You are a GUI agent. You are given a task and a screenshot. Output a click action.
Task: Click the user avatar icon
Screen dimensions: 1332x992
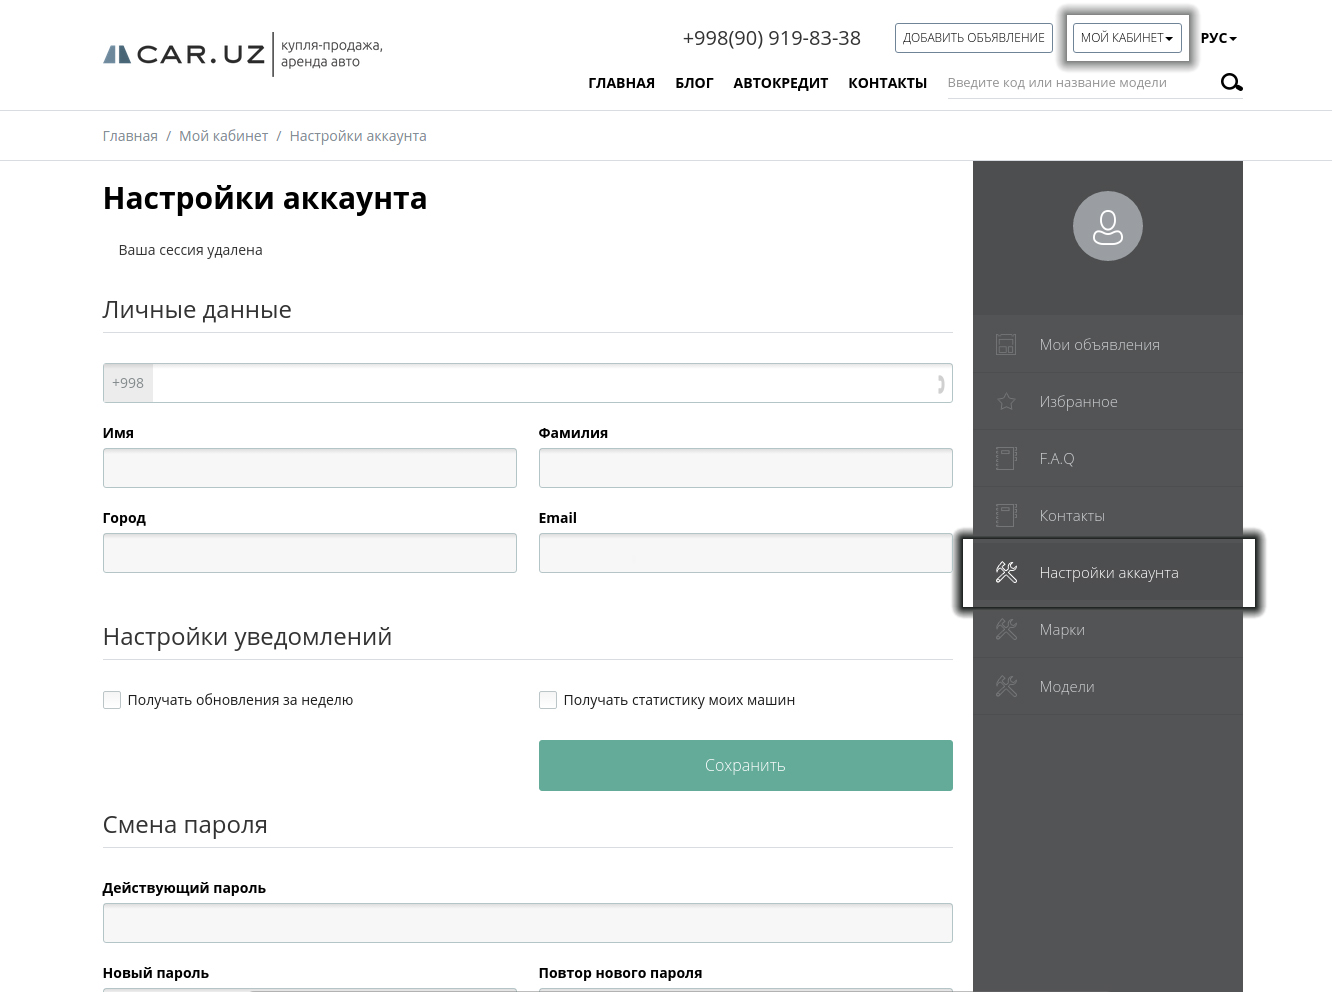click(1108, 226)
